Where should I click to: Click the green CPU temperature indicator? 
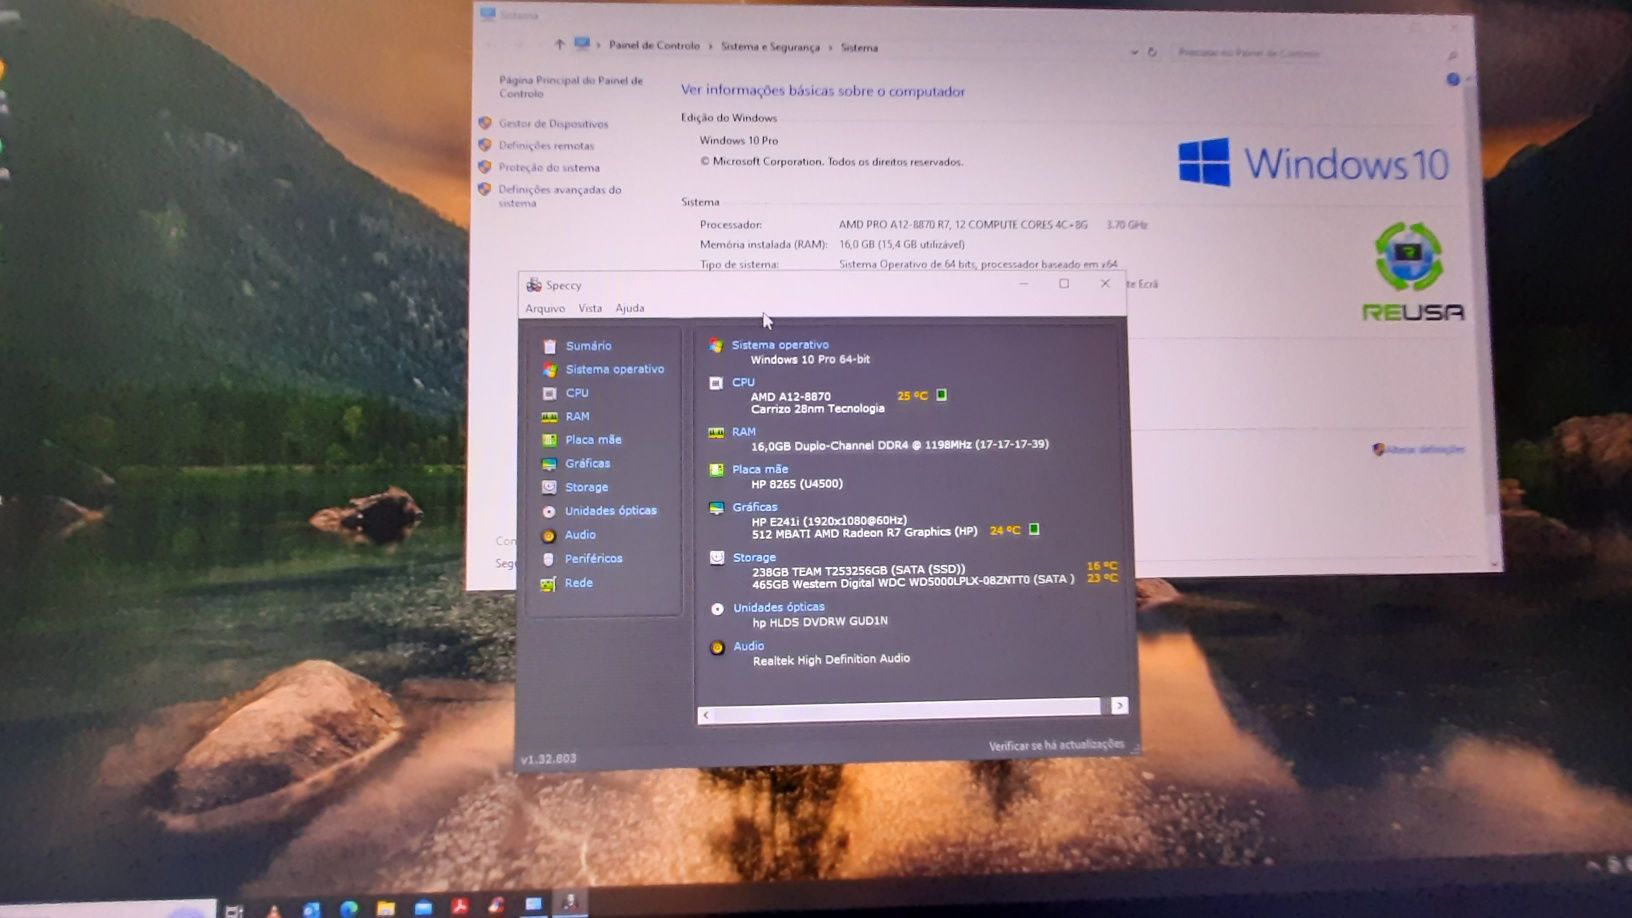point(941,395)
